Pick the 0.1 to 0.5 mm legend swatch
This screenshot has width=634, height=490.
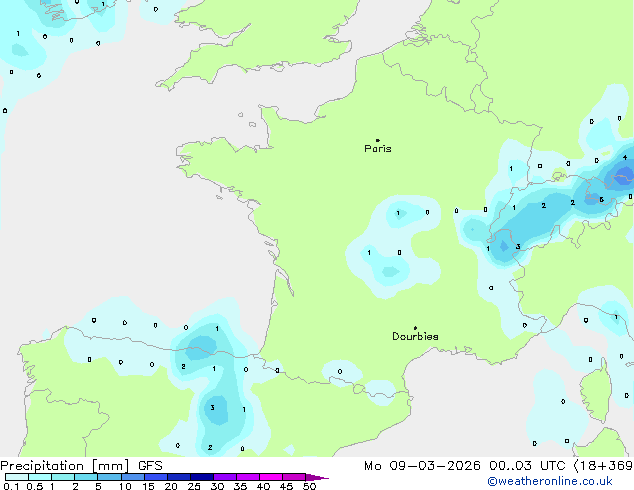pos(17,477)
